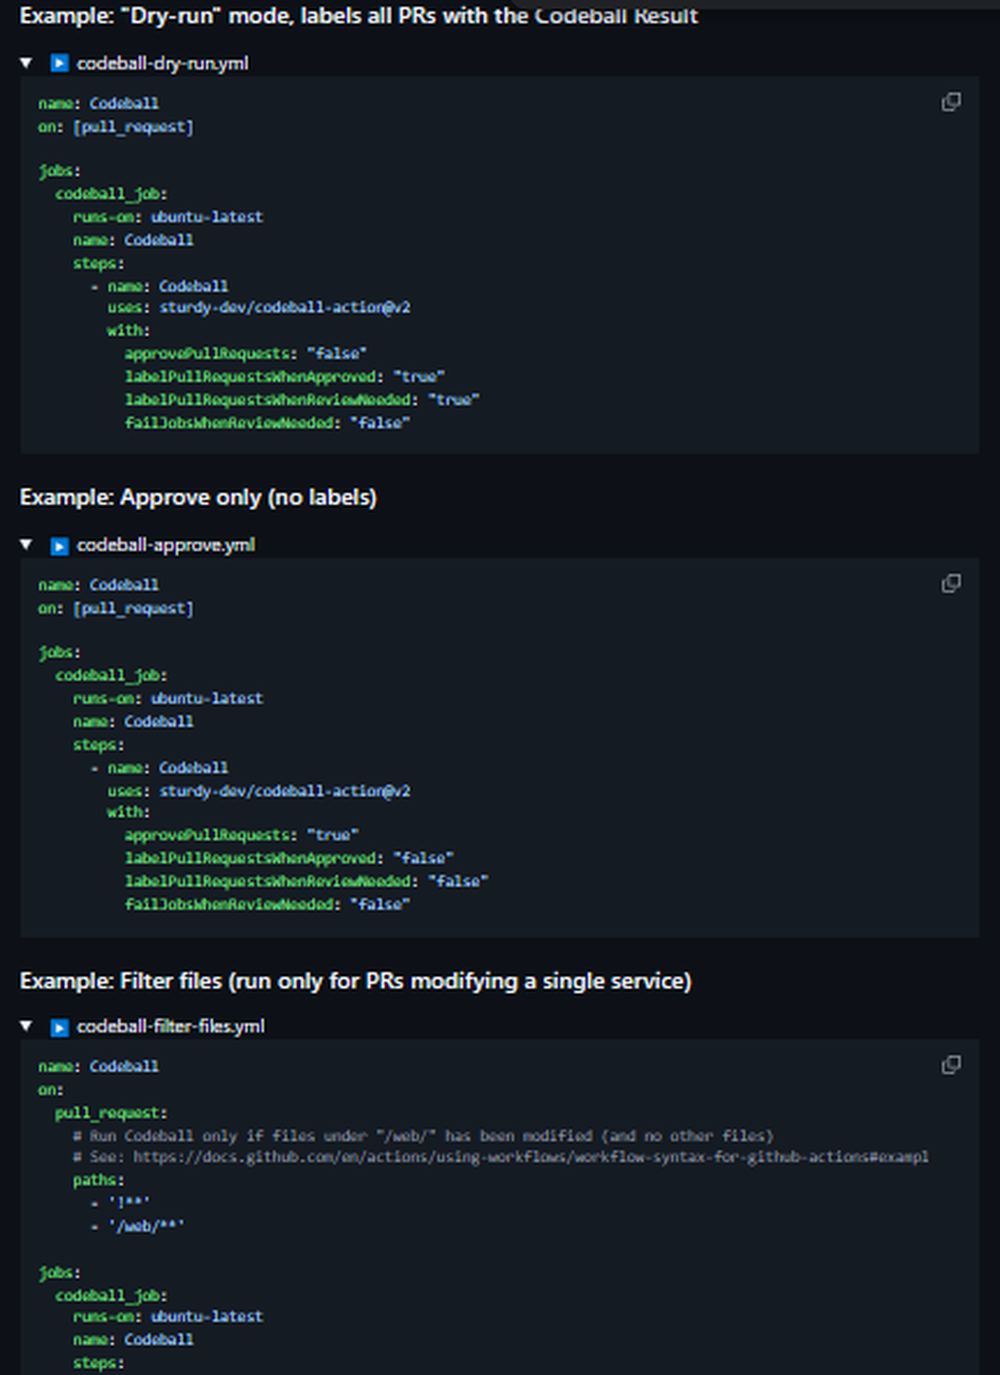
Task: Open the docs.github.com workflow syntax URL
Action: pos(530,1157)
